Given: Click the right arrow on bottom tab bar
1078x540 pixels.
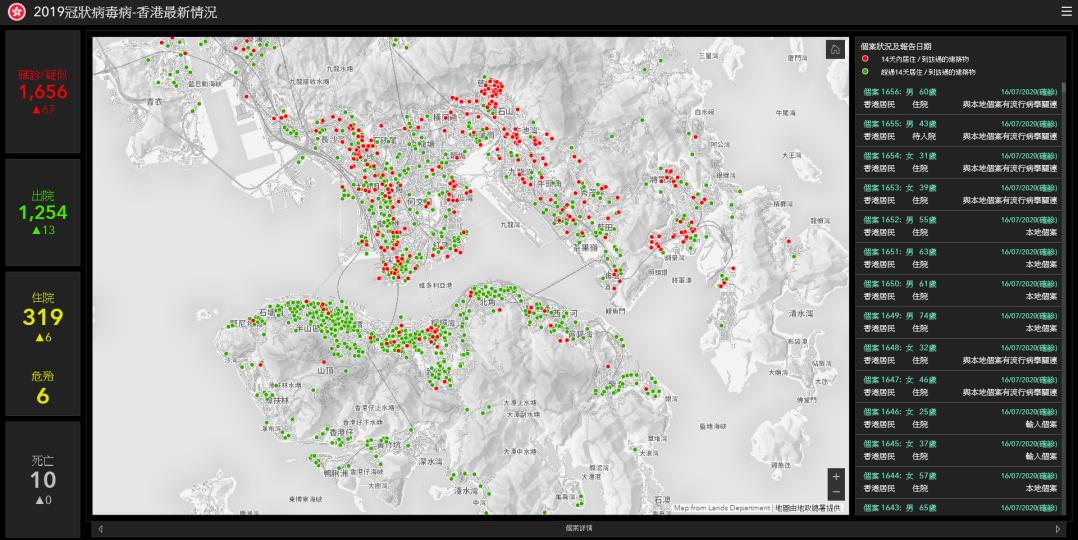Looking at the screenshot, I should click(x=1058, y=528).
